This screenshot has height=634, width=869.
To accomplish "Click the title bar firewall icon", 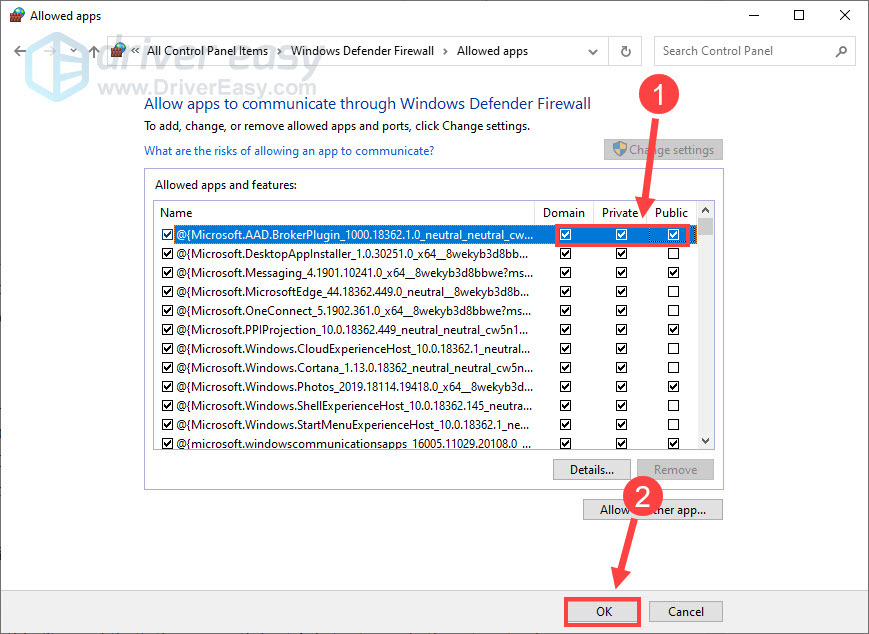I will click(17, 15).
